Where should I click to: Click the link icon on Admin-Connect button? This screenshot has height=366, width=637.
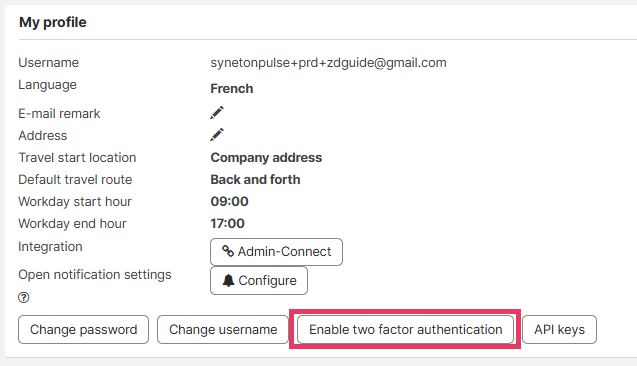coord(228,251)
